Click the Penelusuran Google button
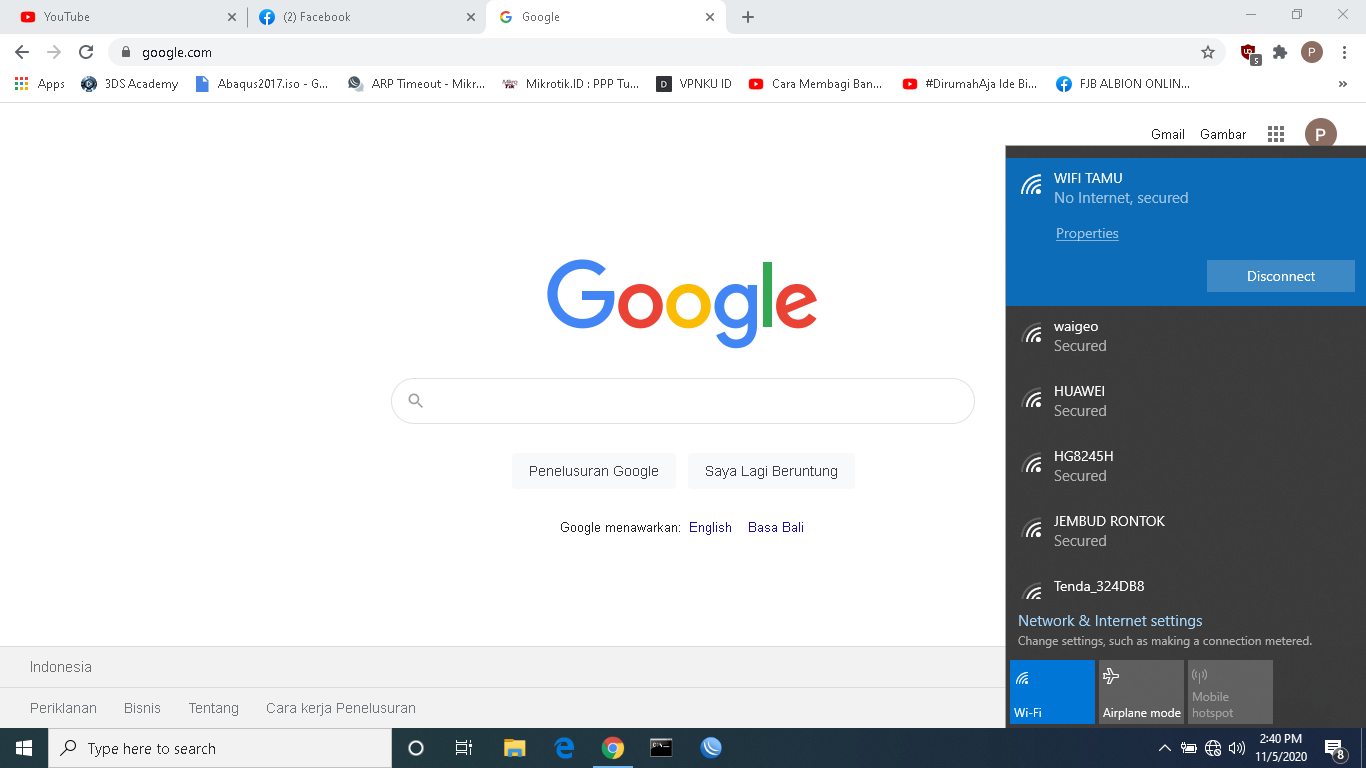This screenshot has width=1366, height=768. [x=594, y=471]
